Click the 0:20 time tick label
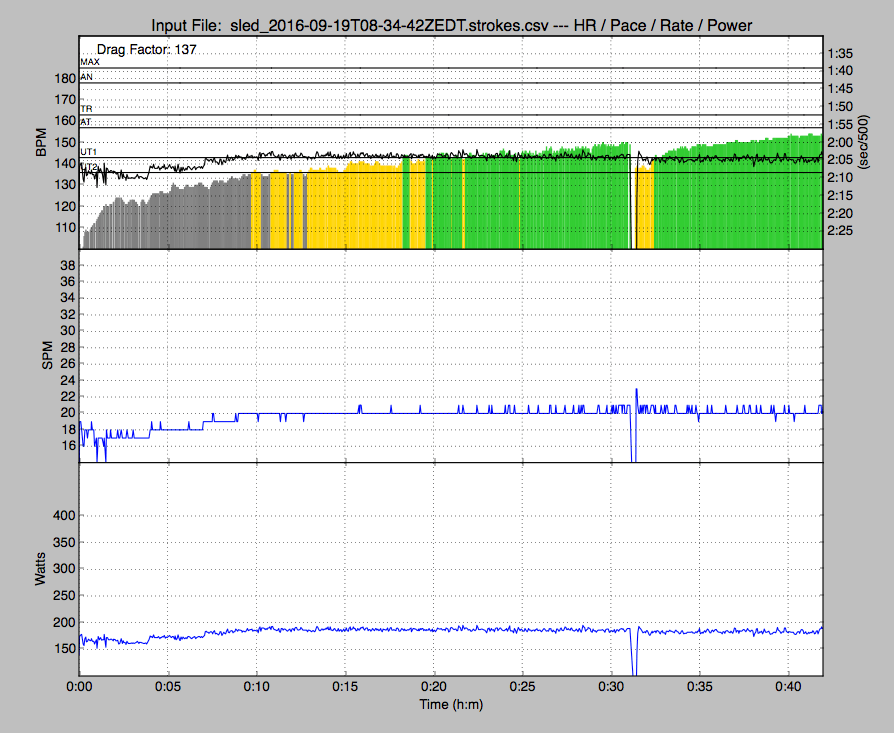The height and width of the screenshot is (733, 894). coord(434,688)
